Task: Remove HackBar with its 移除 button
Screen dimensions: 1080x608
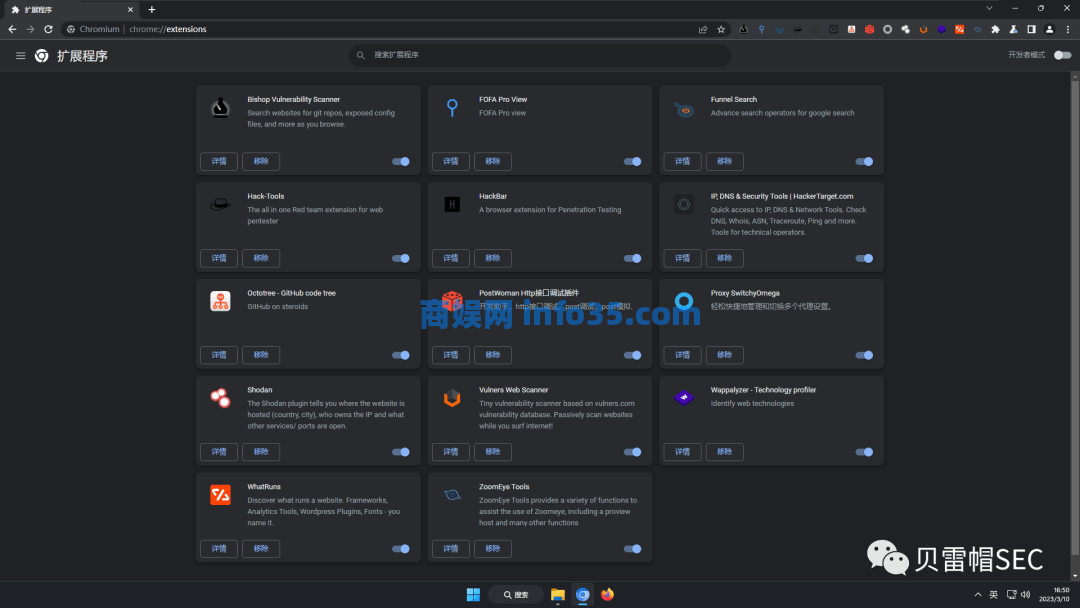Action: (492, 258)
